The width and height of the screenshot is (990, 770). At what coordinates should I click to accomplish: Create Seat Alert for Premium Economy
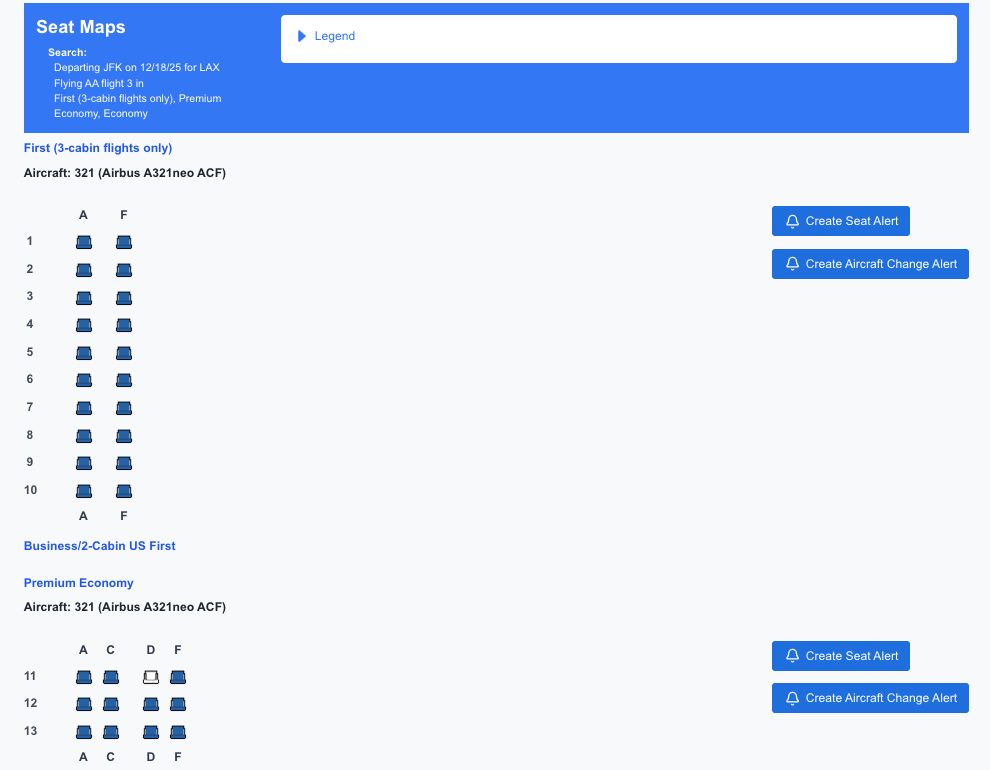click(x=840, y=656)
